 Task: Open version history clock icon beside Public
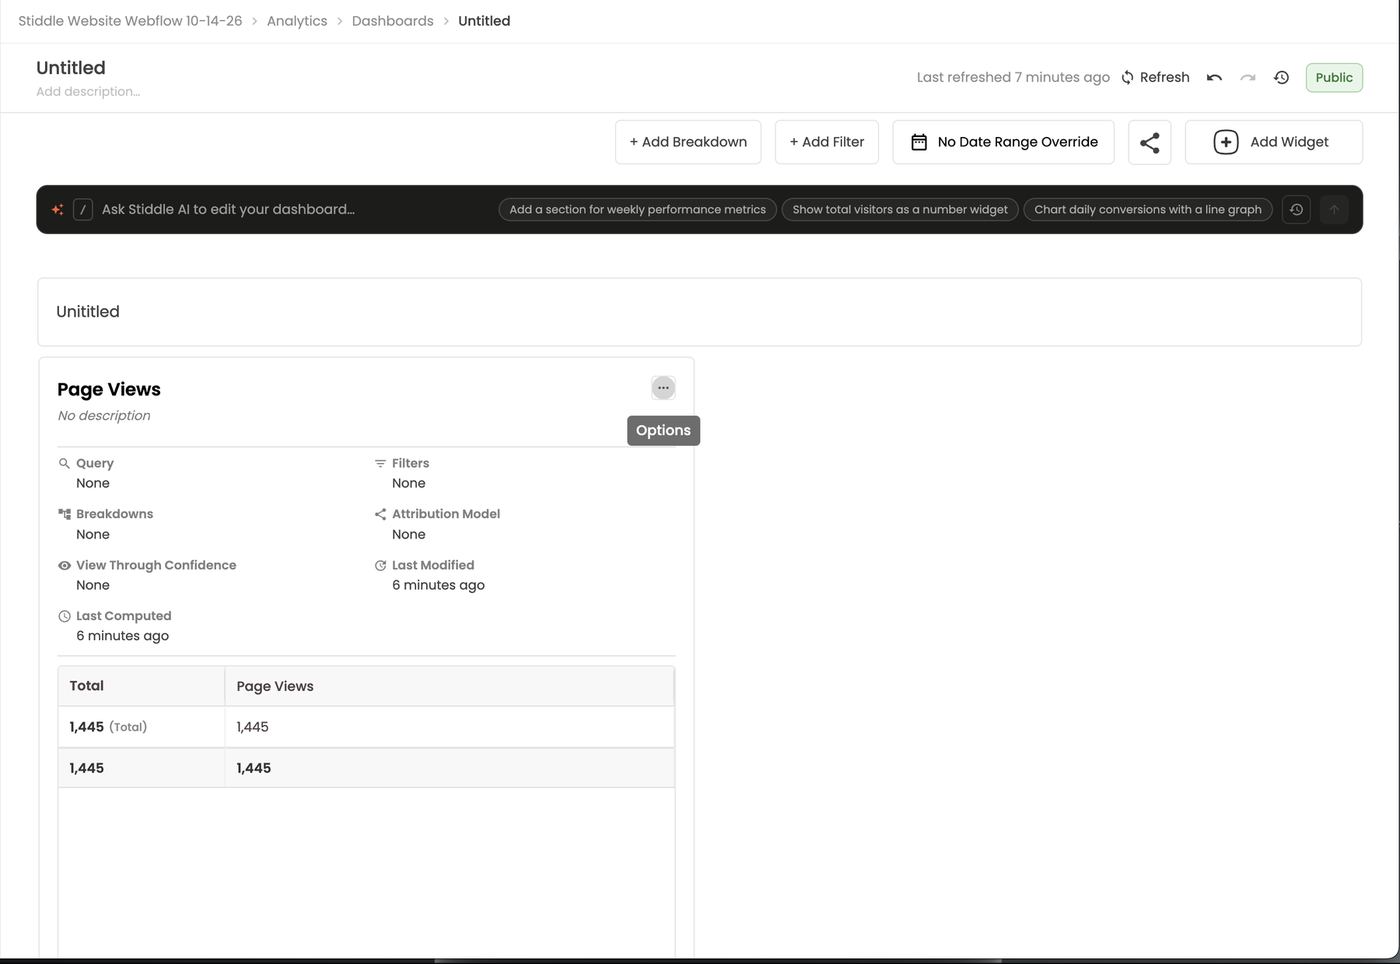pos(1281,77)
